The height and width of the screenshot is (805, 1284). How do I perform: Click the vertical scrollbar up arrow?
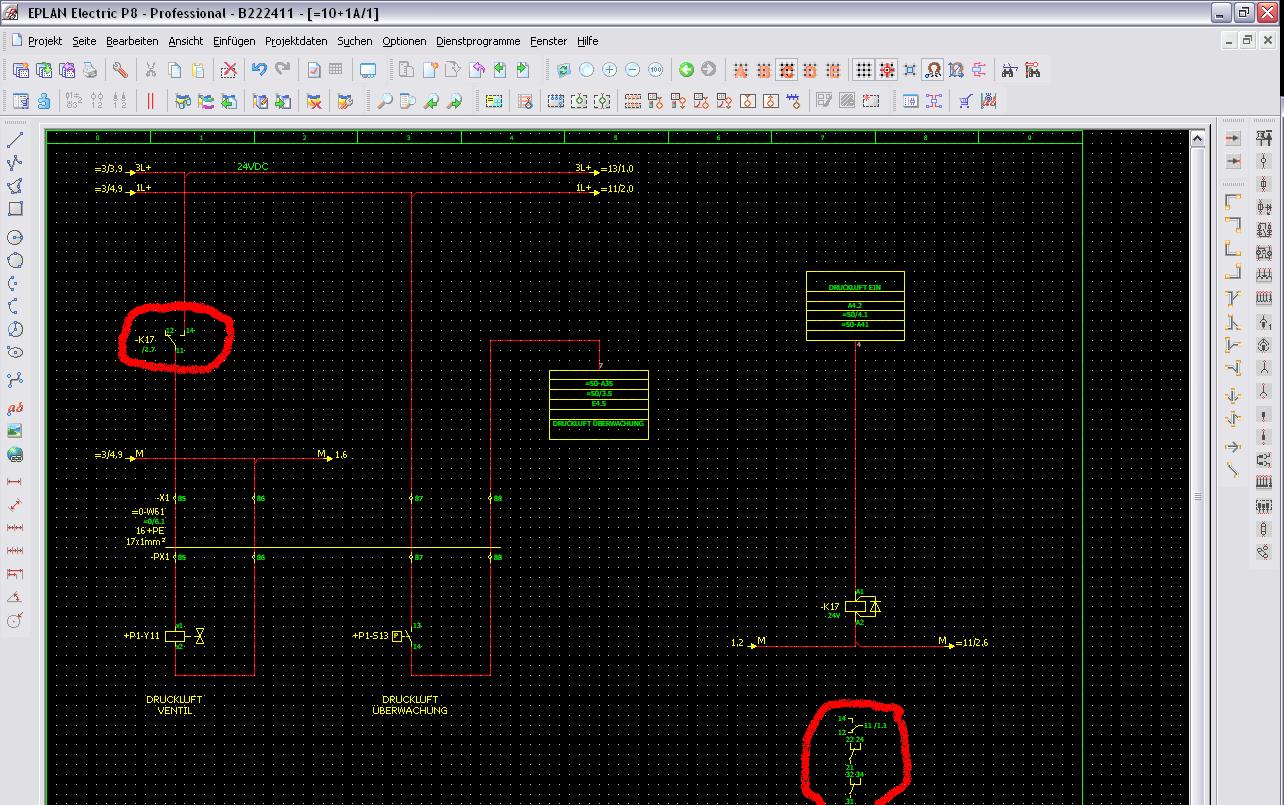[1197, 138]
